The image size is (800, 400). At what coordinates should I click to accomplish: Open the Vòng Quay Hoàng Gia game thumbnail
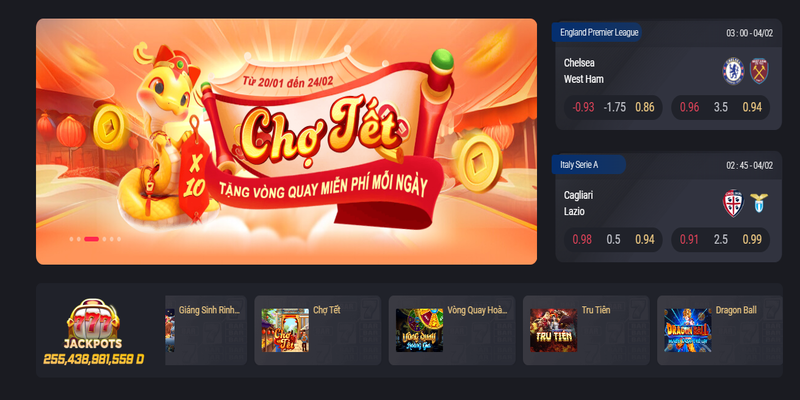tap(419, 330)
